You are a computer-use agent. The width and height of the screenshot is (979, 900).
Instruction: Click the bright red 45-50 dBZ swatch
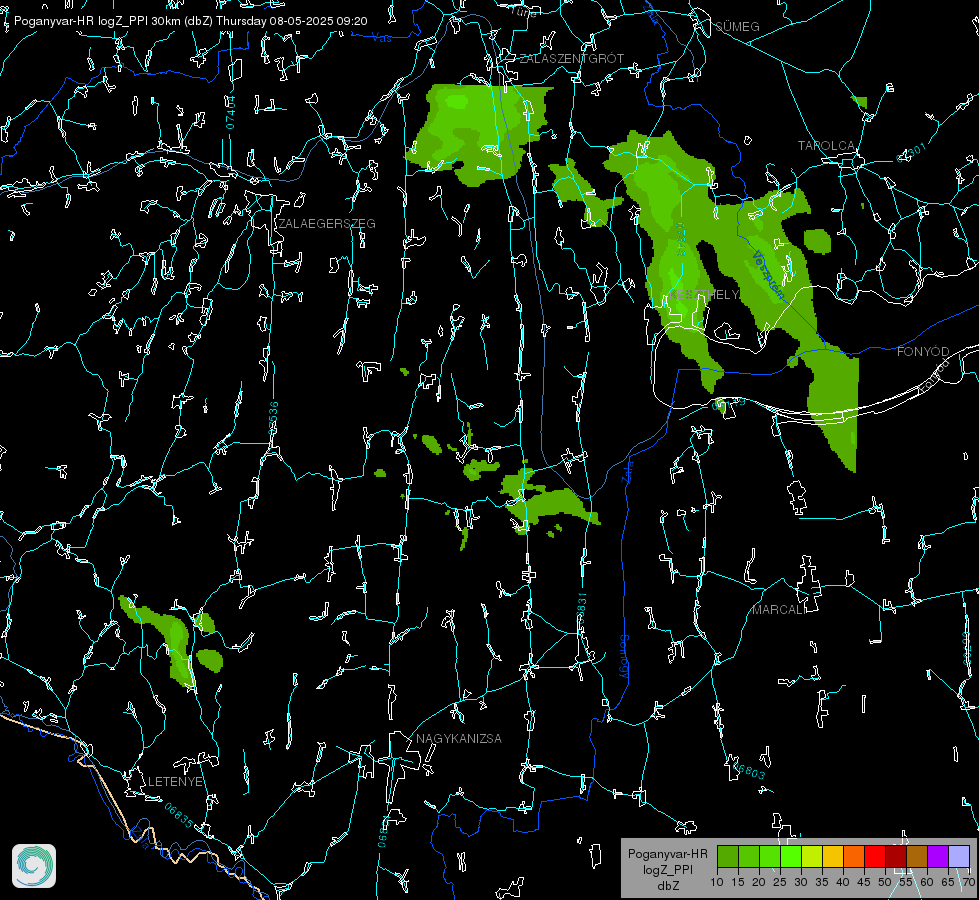tap(875, 856)
